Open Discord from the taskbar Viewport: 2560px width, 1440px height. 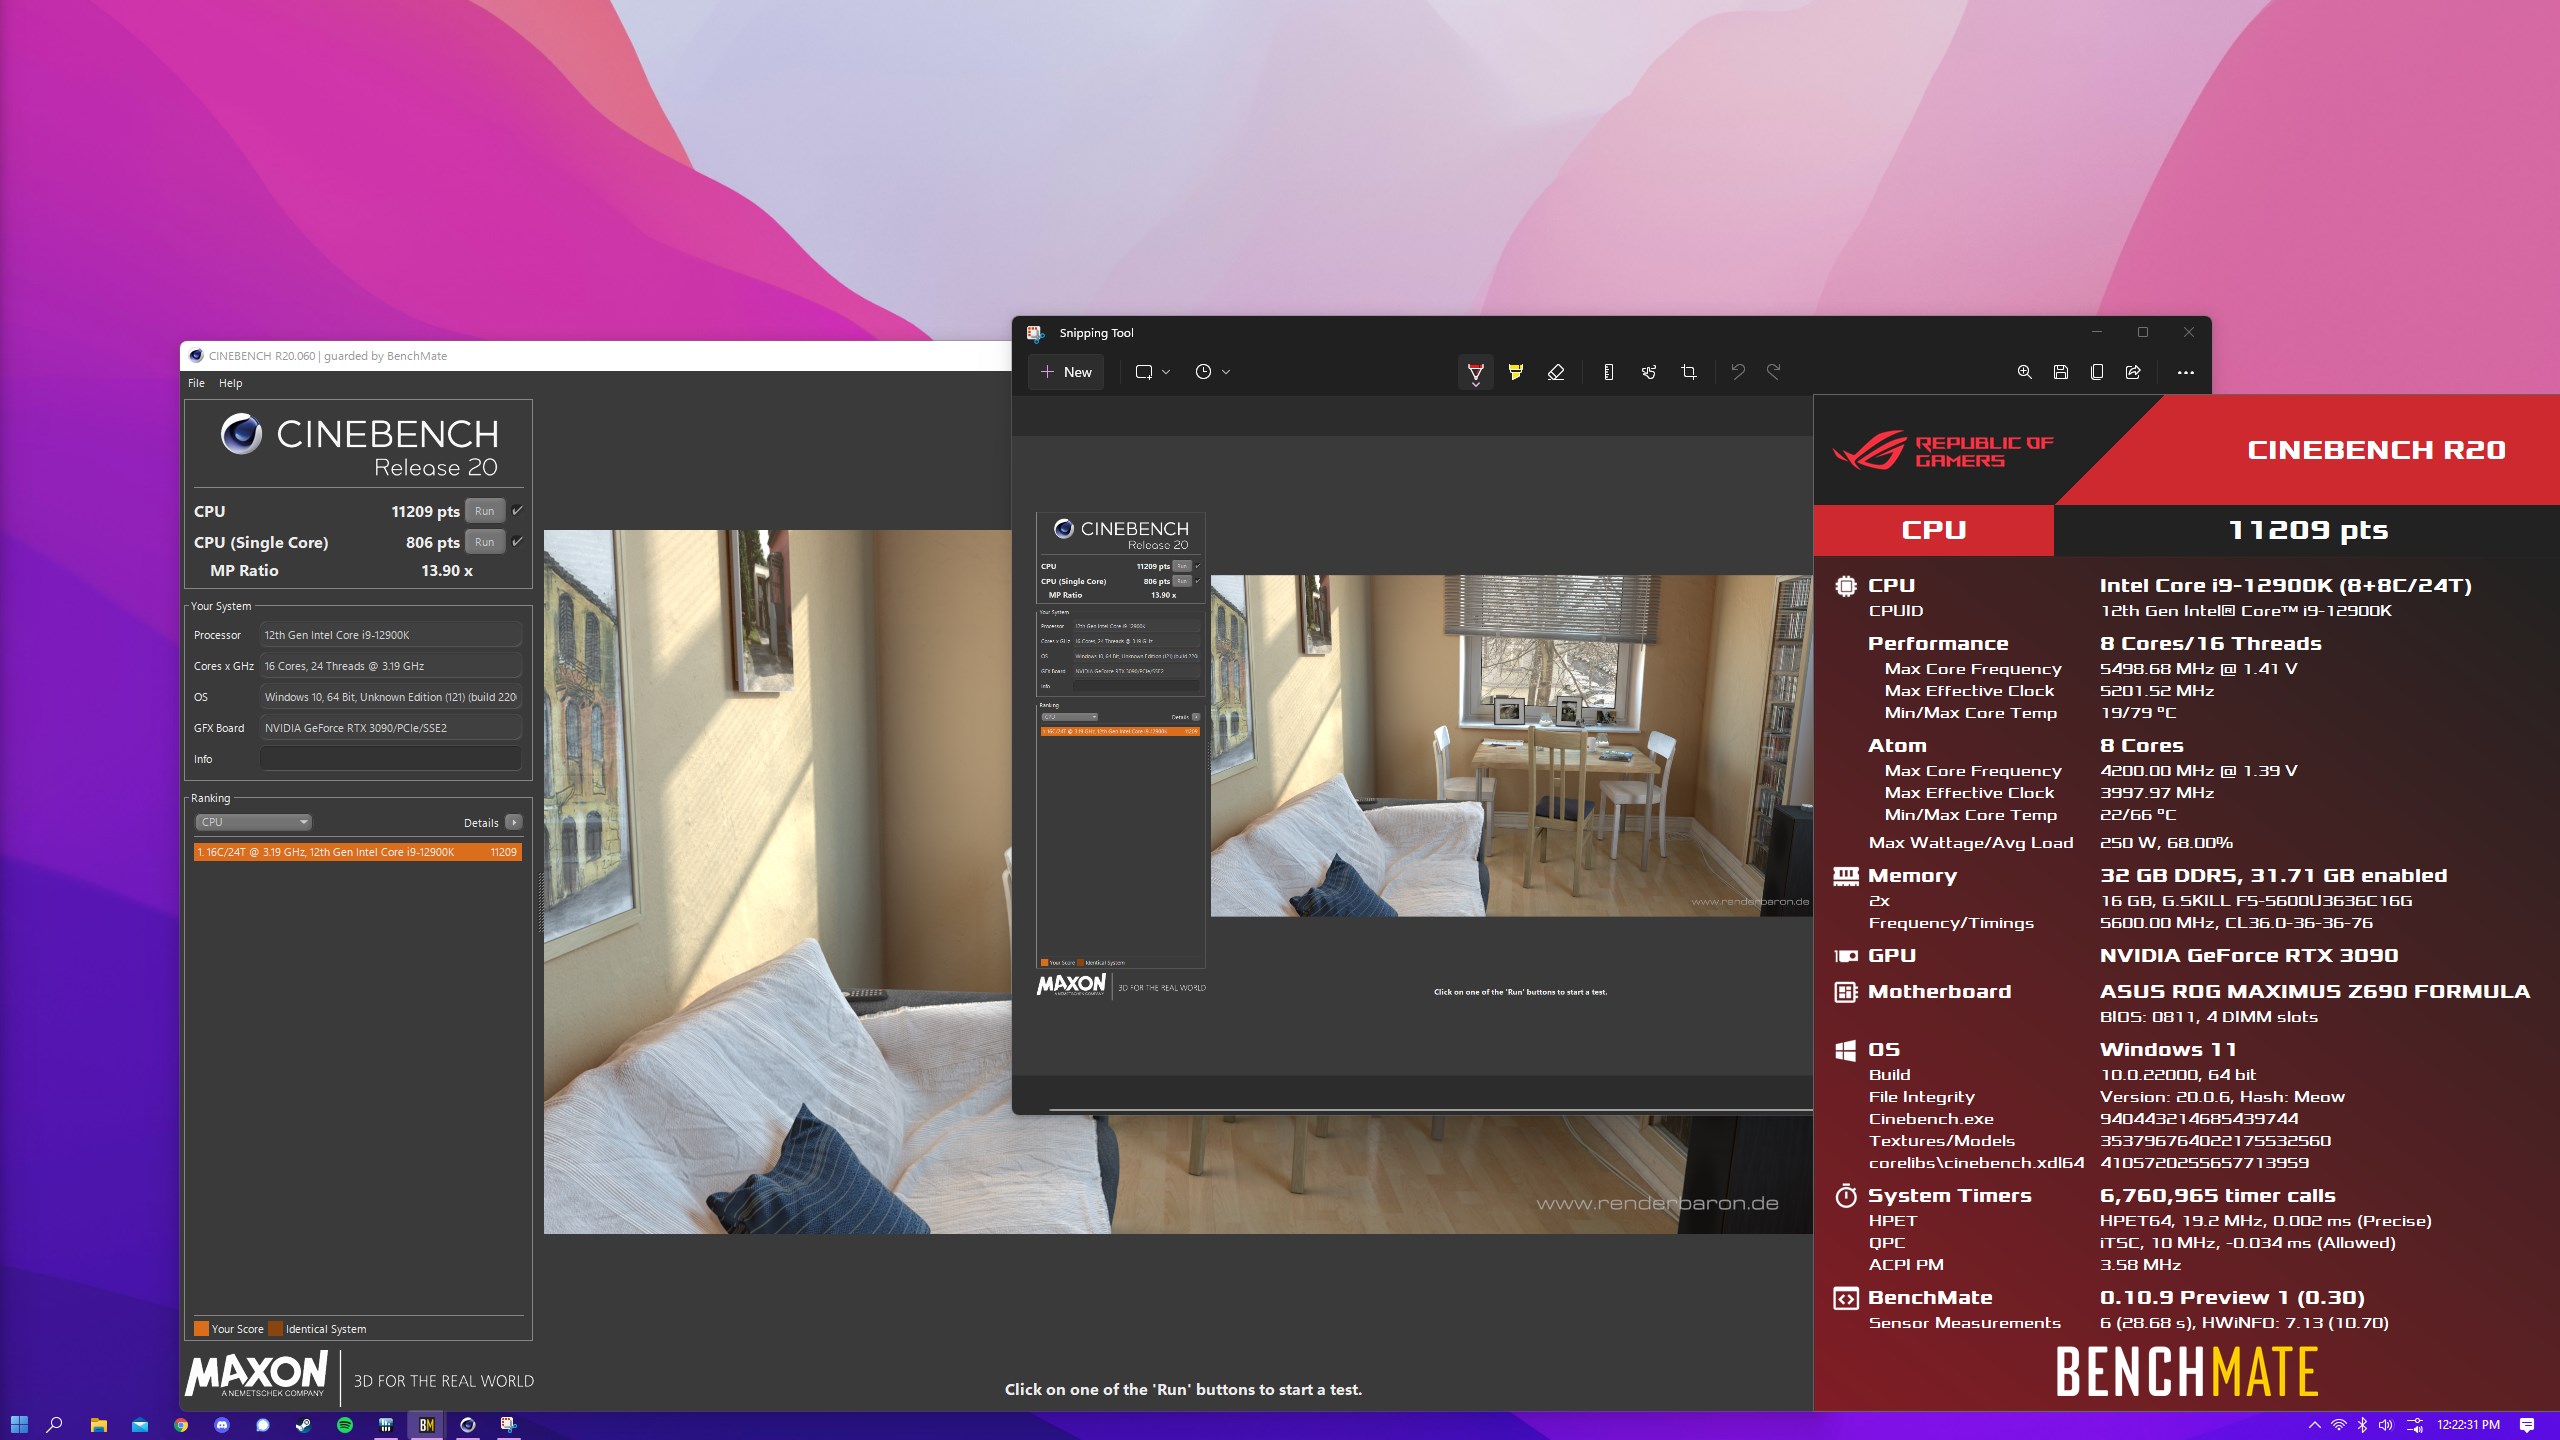(x=222, y=1424)
